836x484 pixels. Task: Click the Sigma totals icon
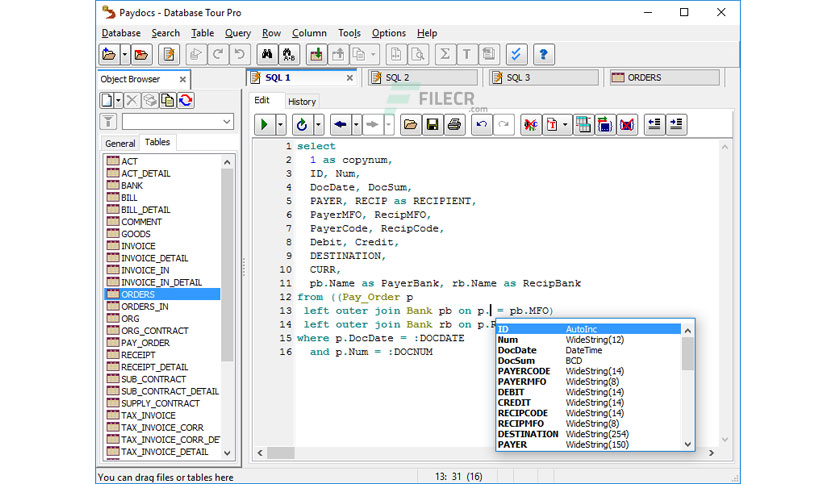click(x=445, y=54)
